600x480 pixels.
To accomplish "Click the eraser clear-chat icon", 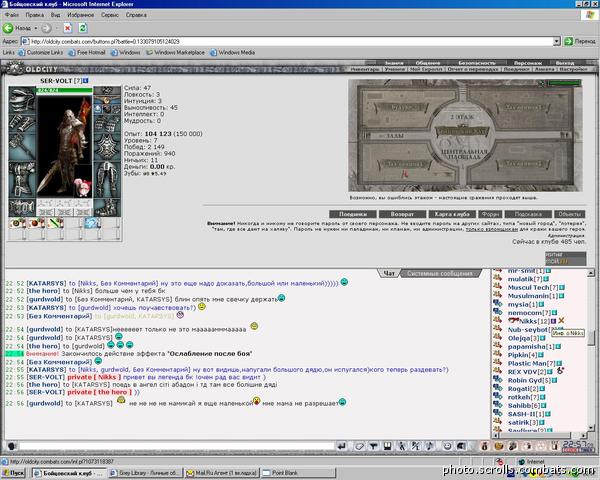I will click(359, 446).
